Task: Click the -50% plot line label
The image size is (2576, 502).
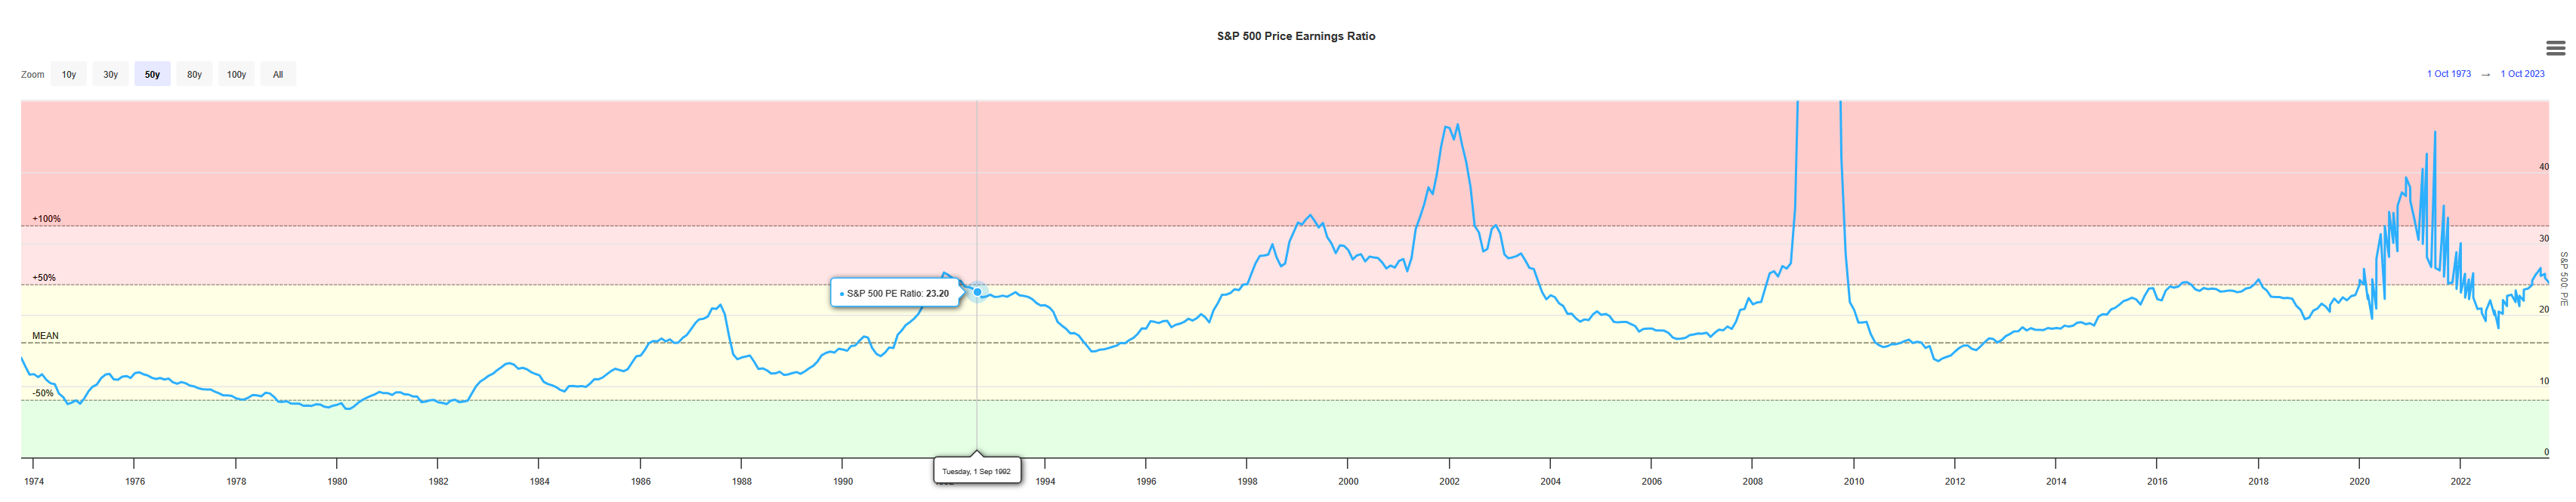Action: click(43, 393)
